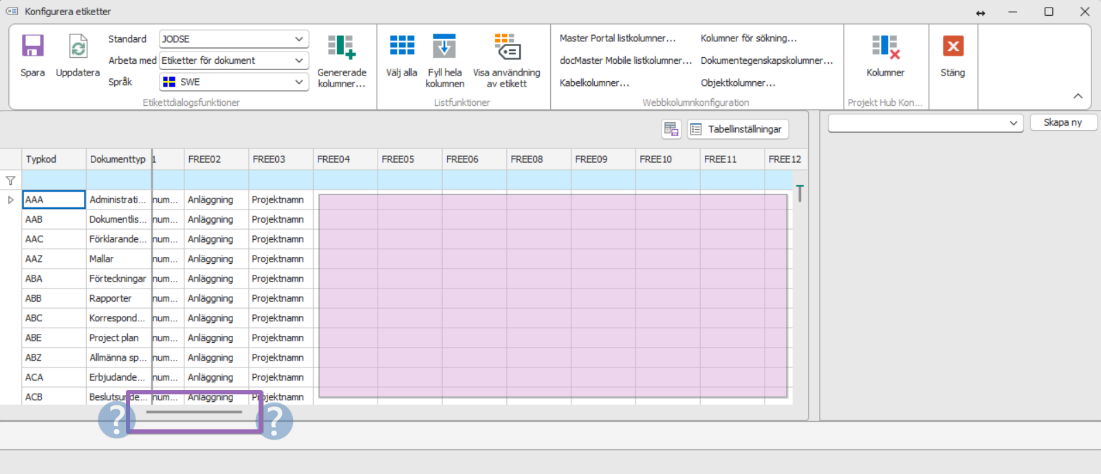Select the AAC typkod cell
This screenshot has height=474, width=1101.
coord(53,239)
